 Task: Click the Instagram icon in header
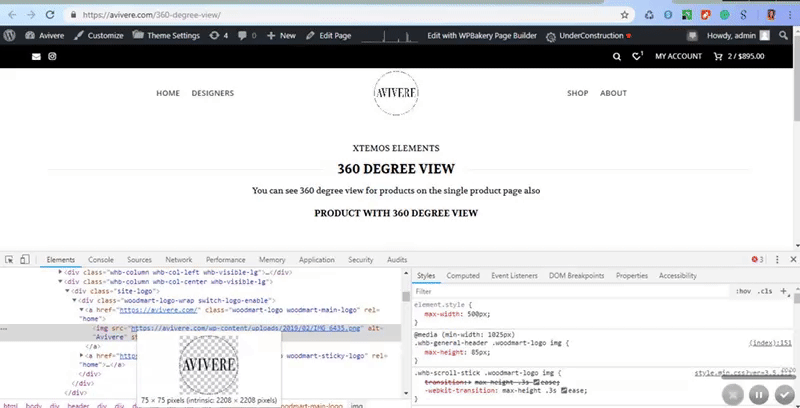(x=52, y=56)
